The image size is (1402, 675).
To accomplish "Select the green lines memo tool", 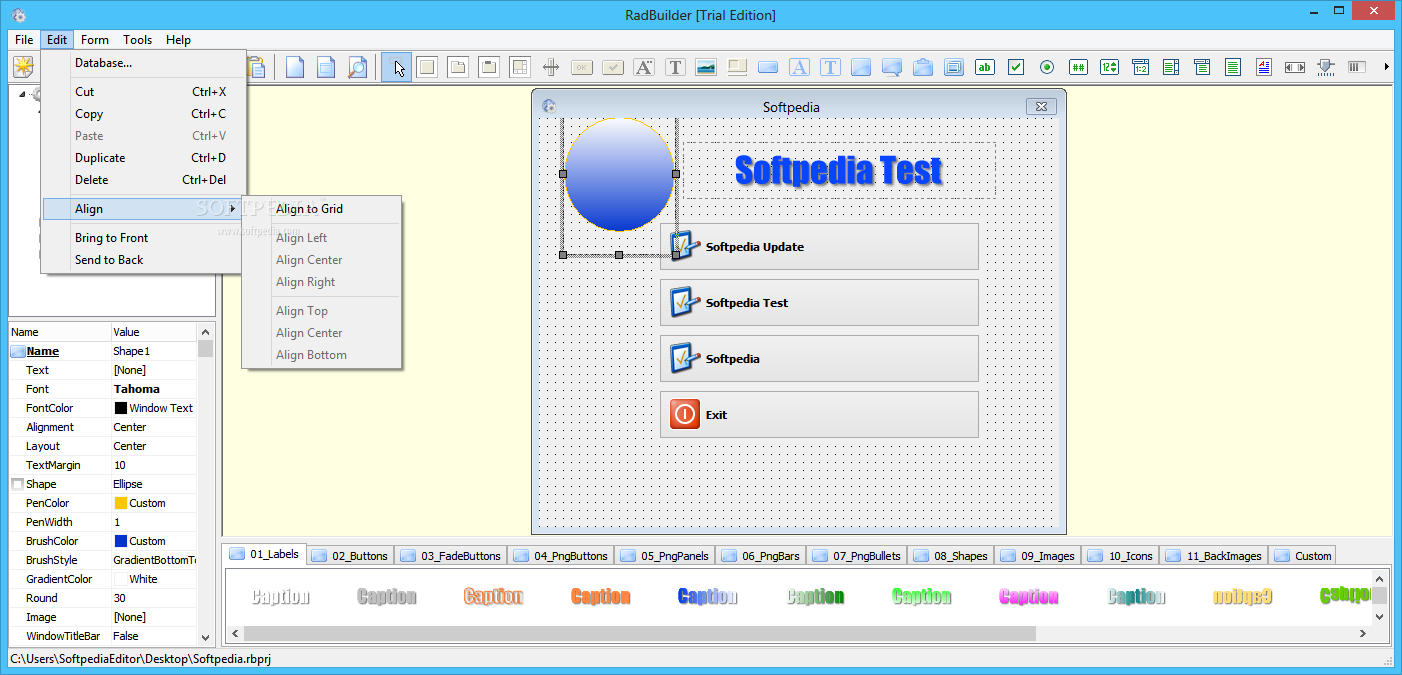I will tap(1233, 67).
